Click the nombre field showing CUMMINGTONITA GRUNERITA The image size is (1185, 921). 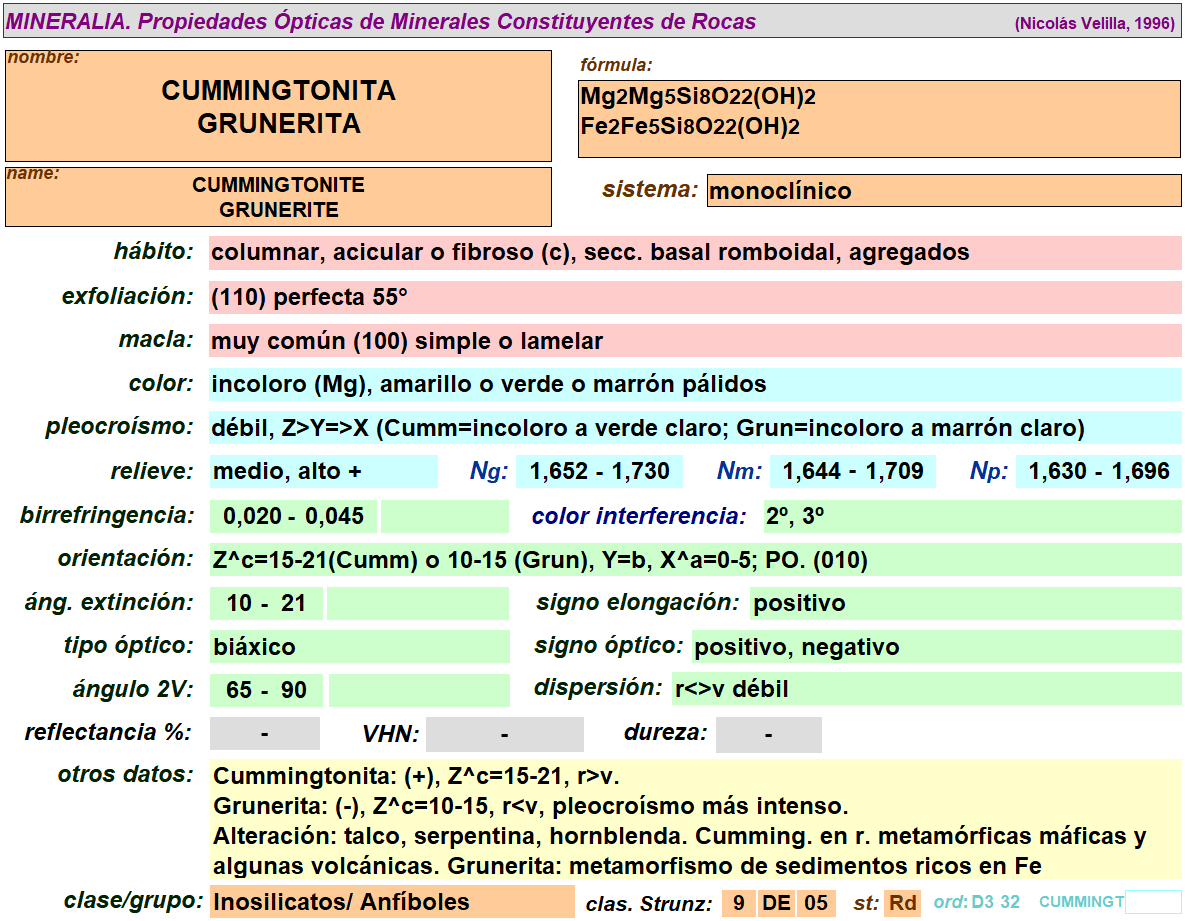coord(278,106)
